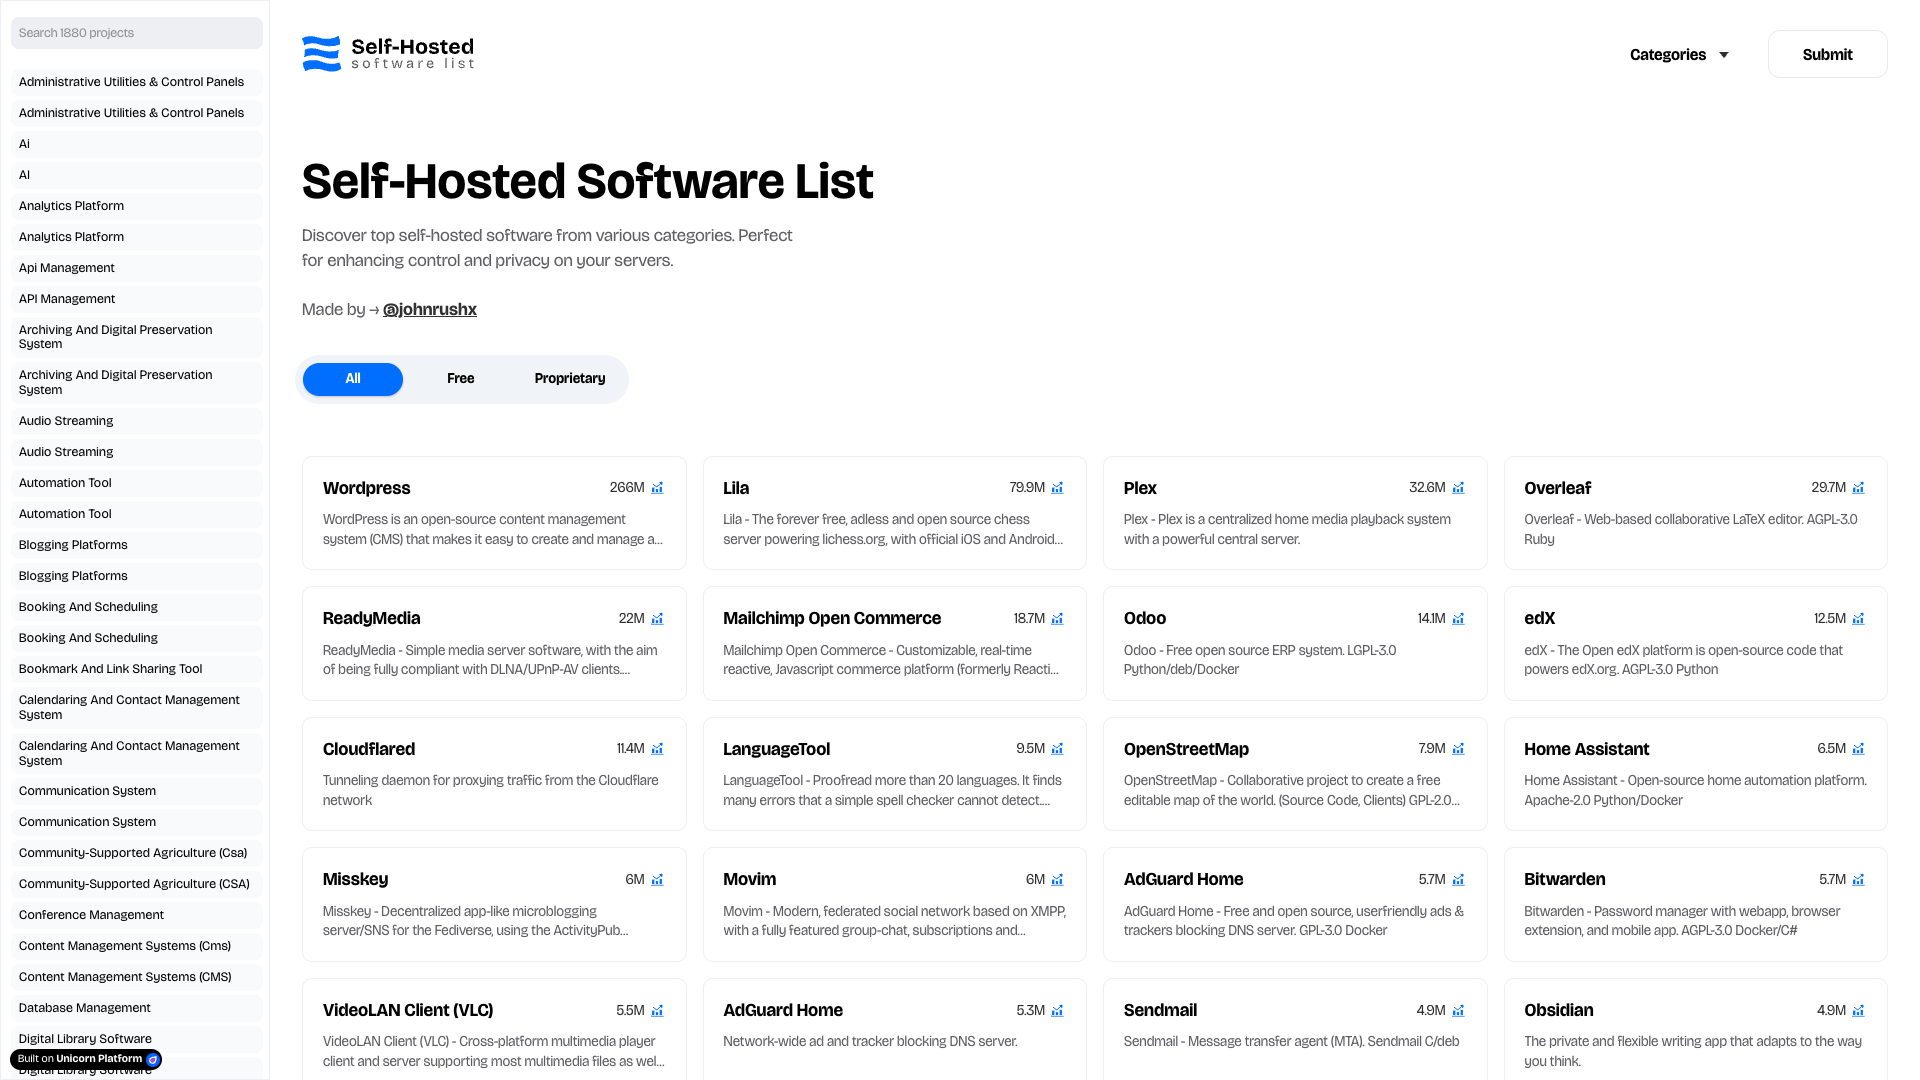This screenshot has width=1920, height=1080.
Task: Follow the @johnrushx link
Action: pyautogui.click(x=429, y=309)
